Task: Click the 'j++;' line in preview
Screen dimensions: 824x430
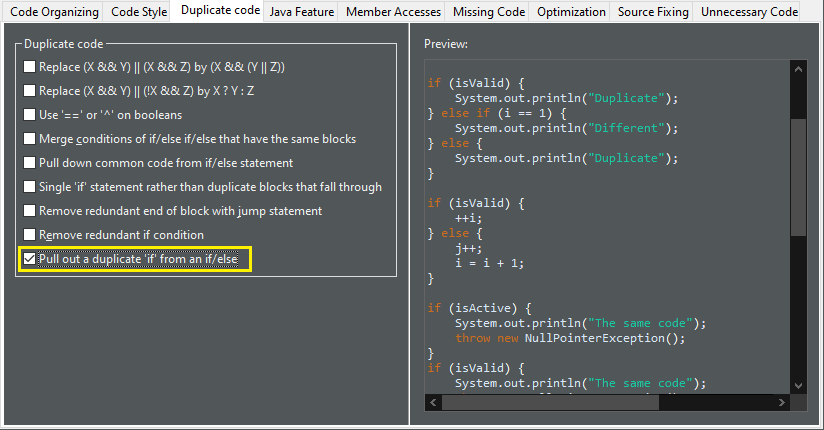Action: point(468,248)
